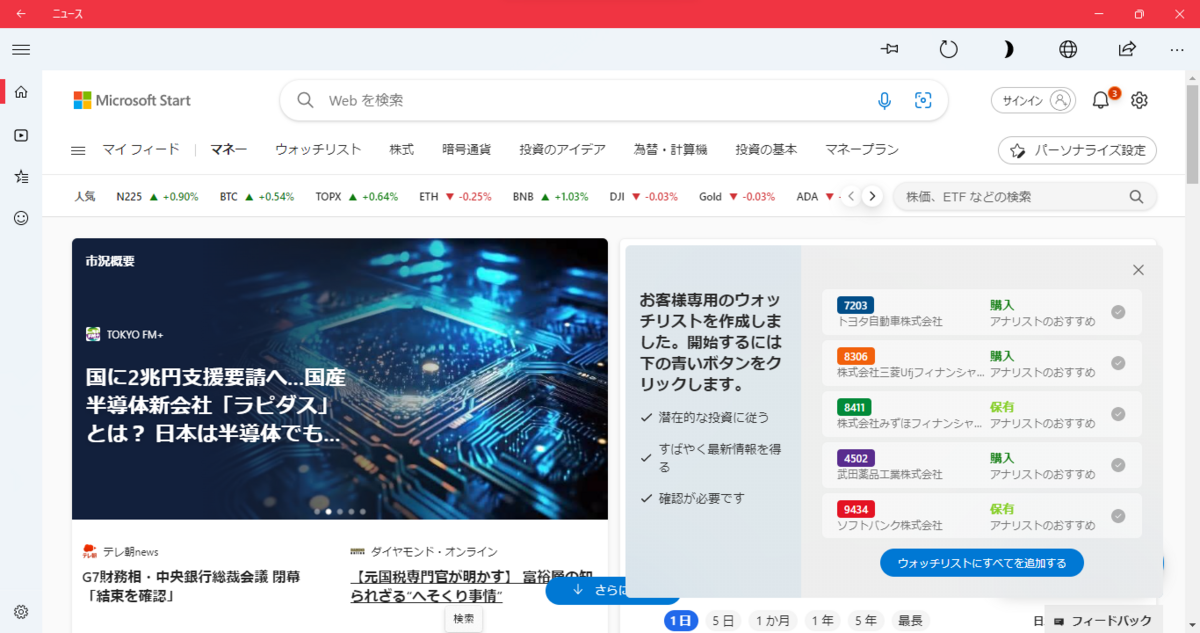Select BNB ticker in the bar
The width and height of the screenshot is (1200, 633).
[x=550, y=197]
